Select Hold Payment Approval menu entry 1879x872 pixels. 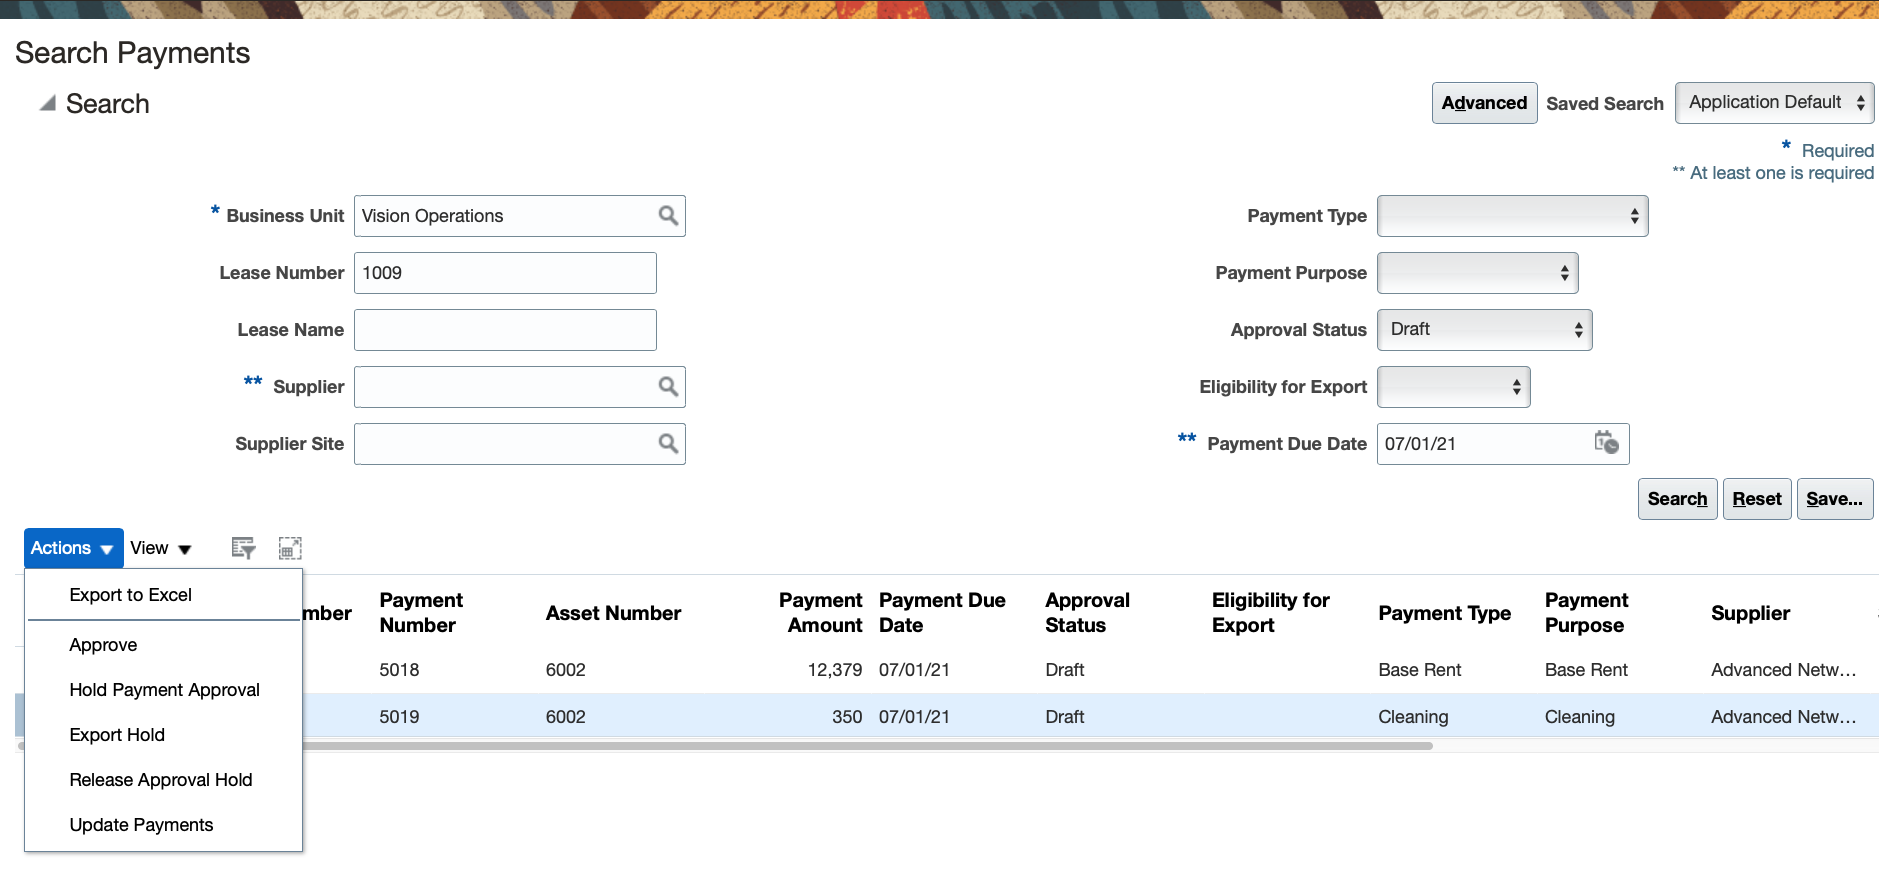[164, 690]
